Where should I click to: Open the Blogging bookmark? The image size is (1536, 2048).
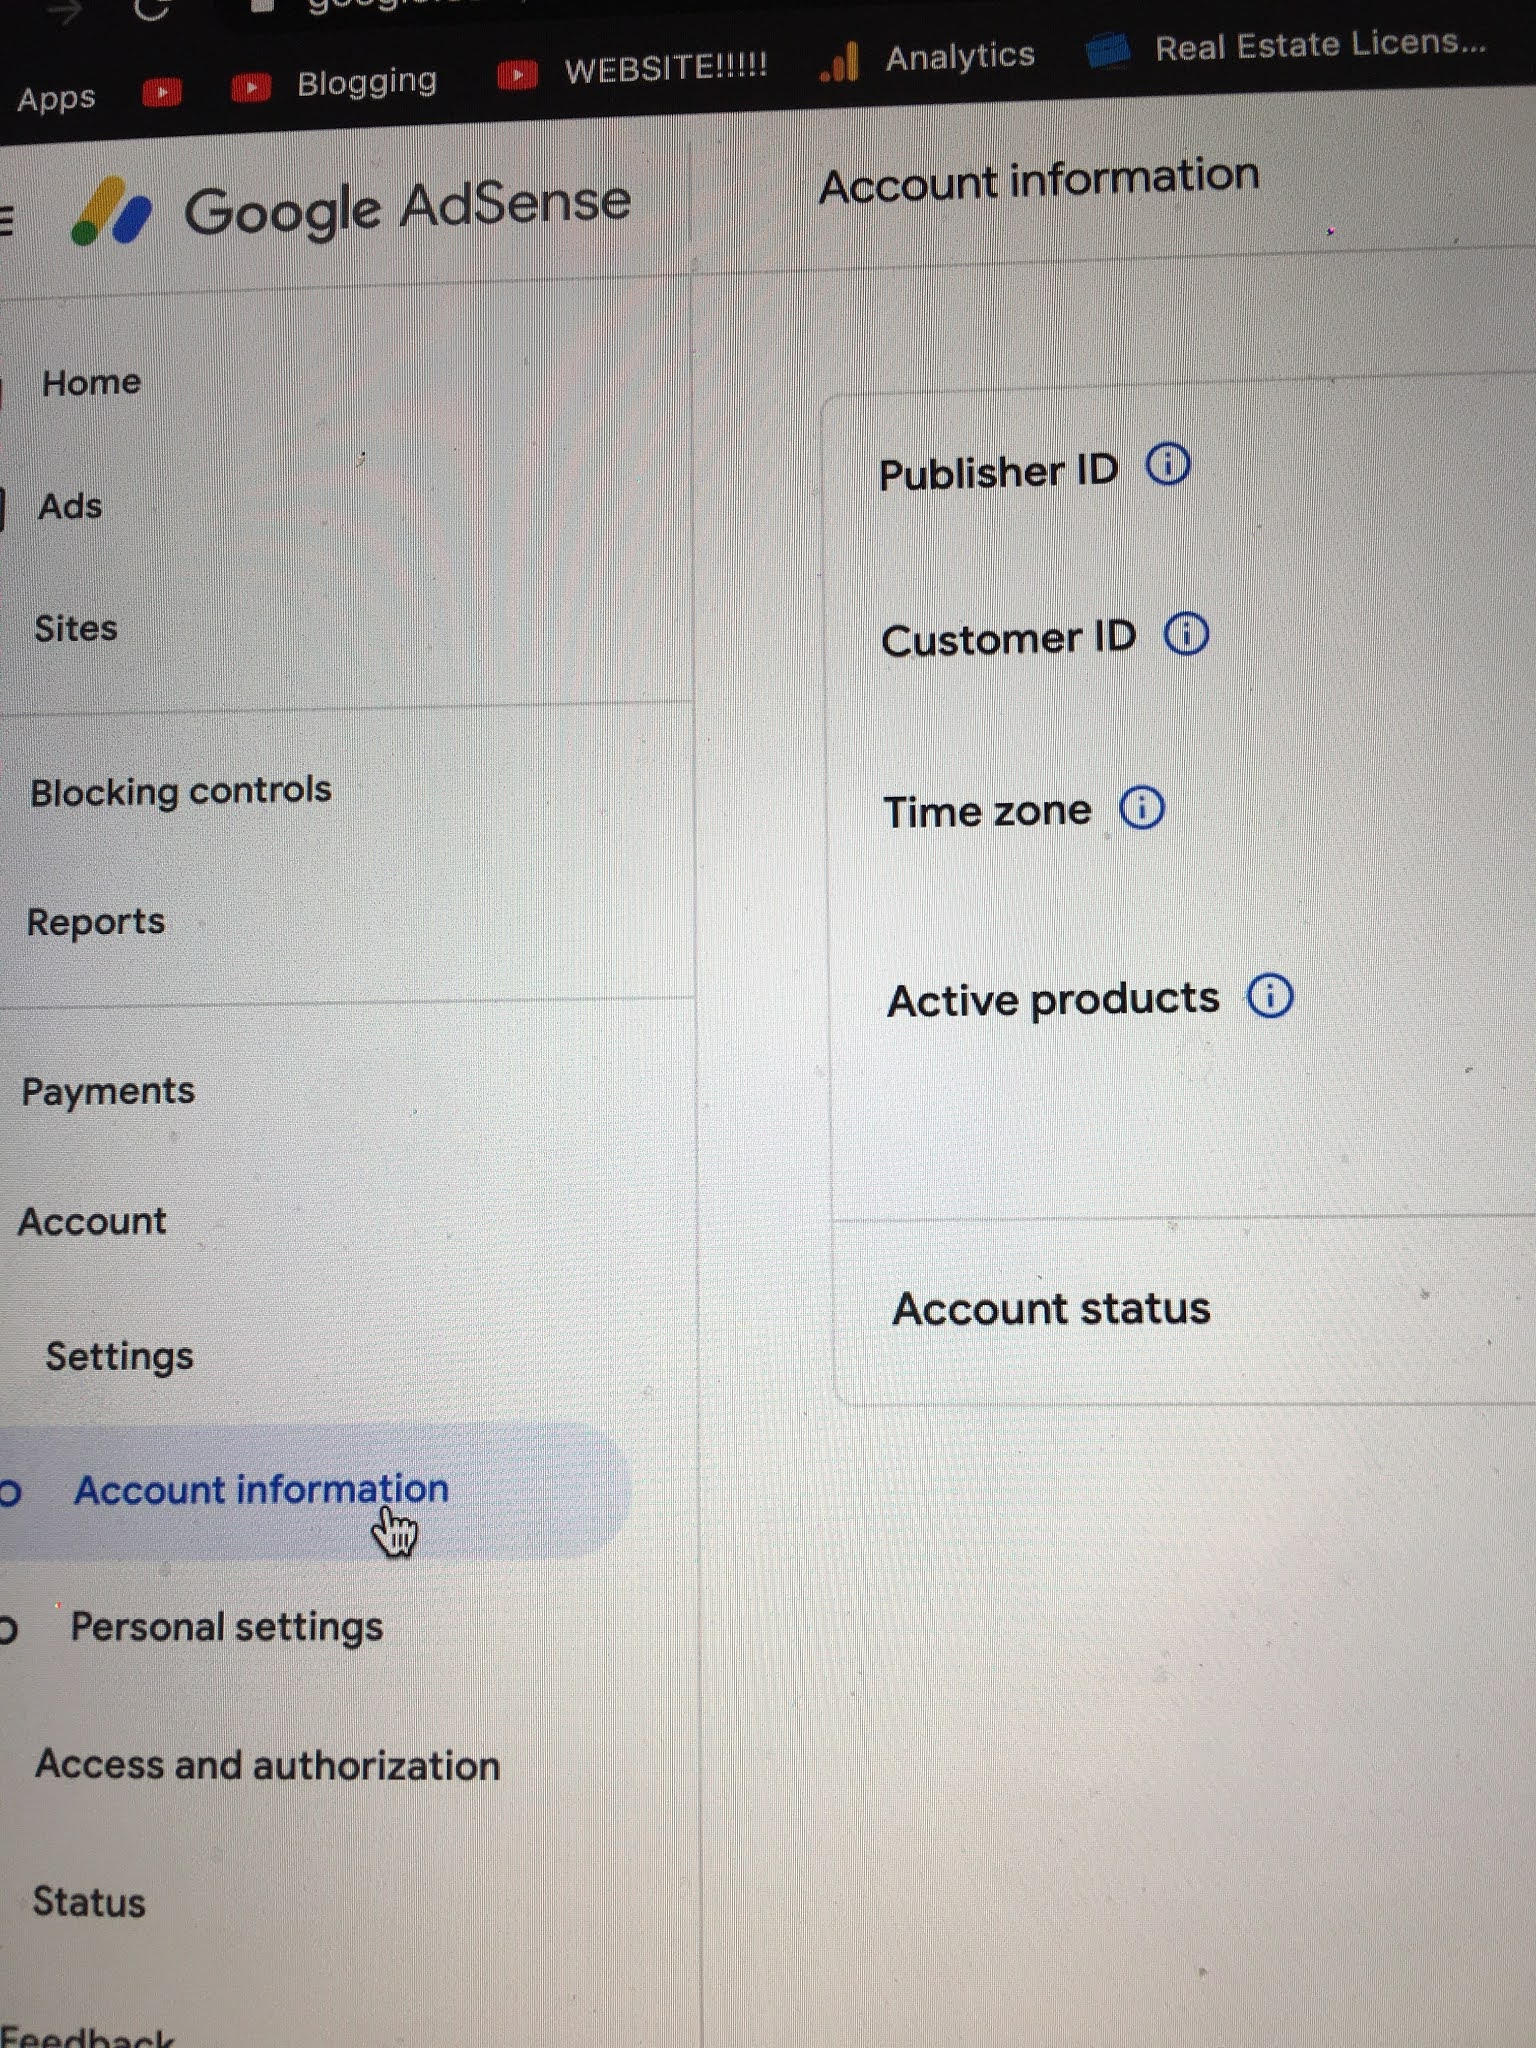click(x=335, y=84)
